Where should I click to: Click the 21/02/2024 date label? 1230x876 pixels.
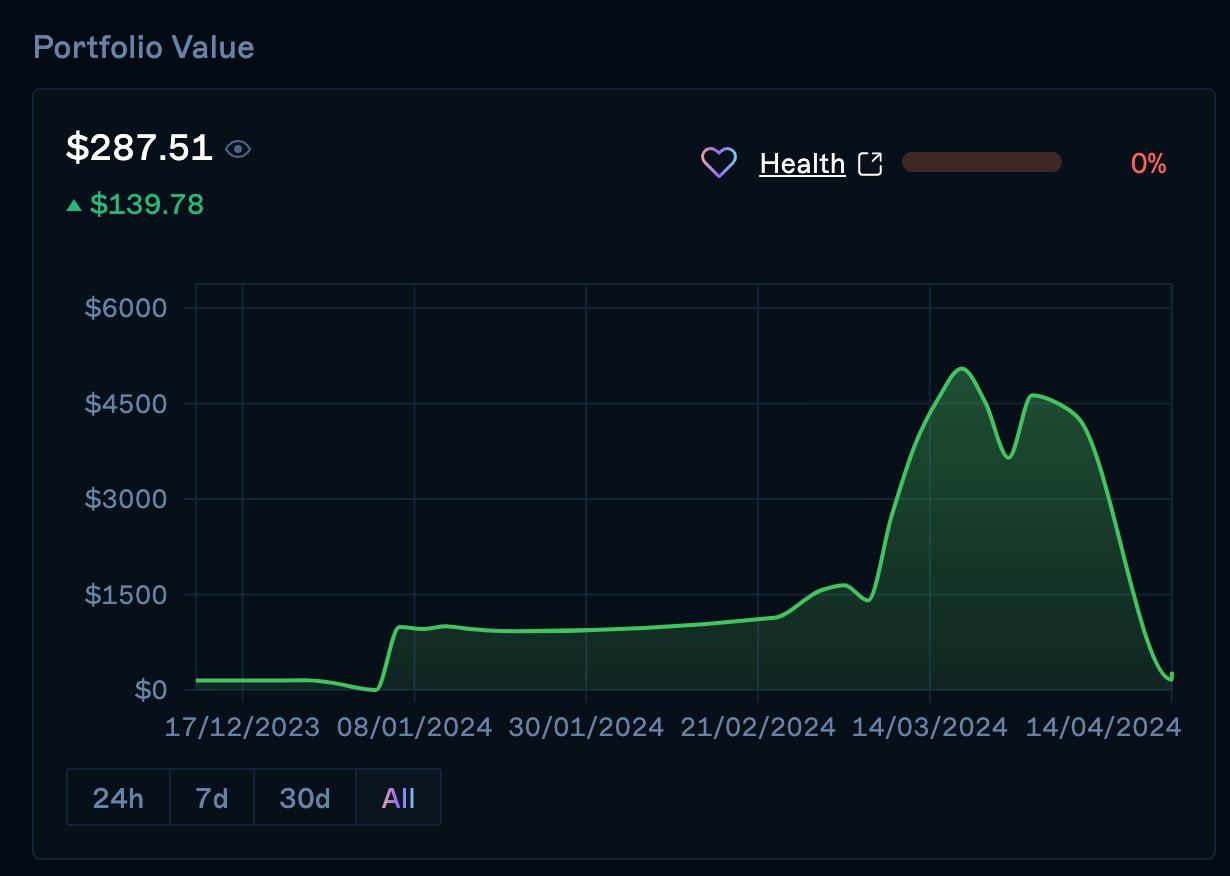pyautogui.click(x=758, y=727)
